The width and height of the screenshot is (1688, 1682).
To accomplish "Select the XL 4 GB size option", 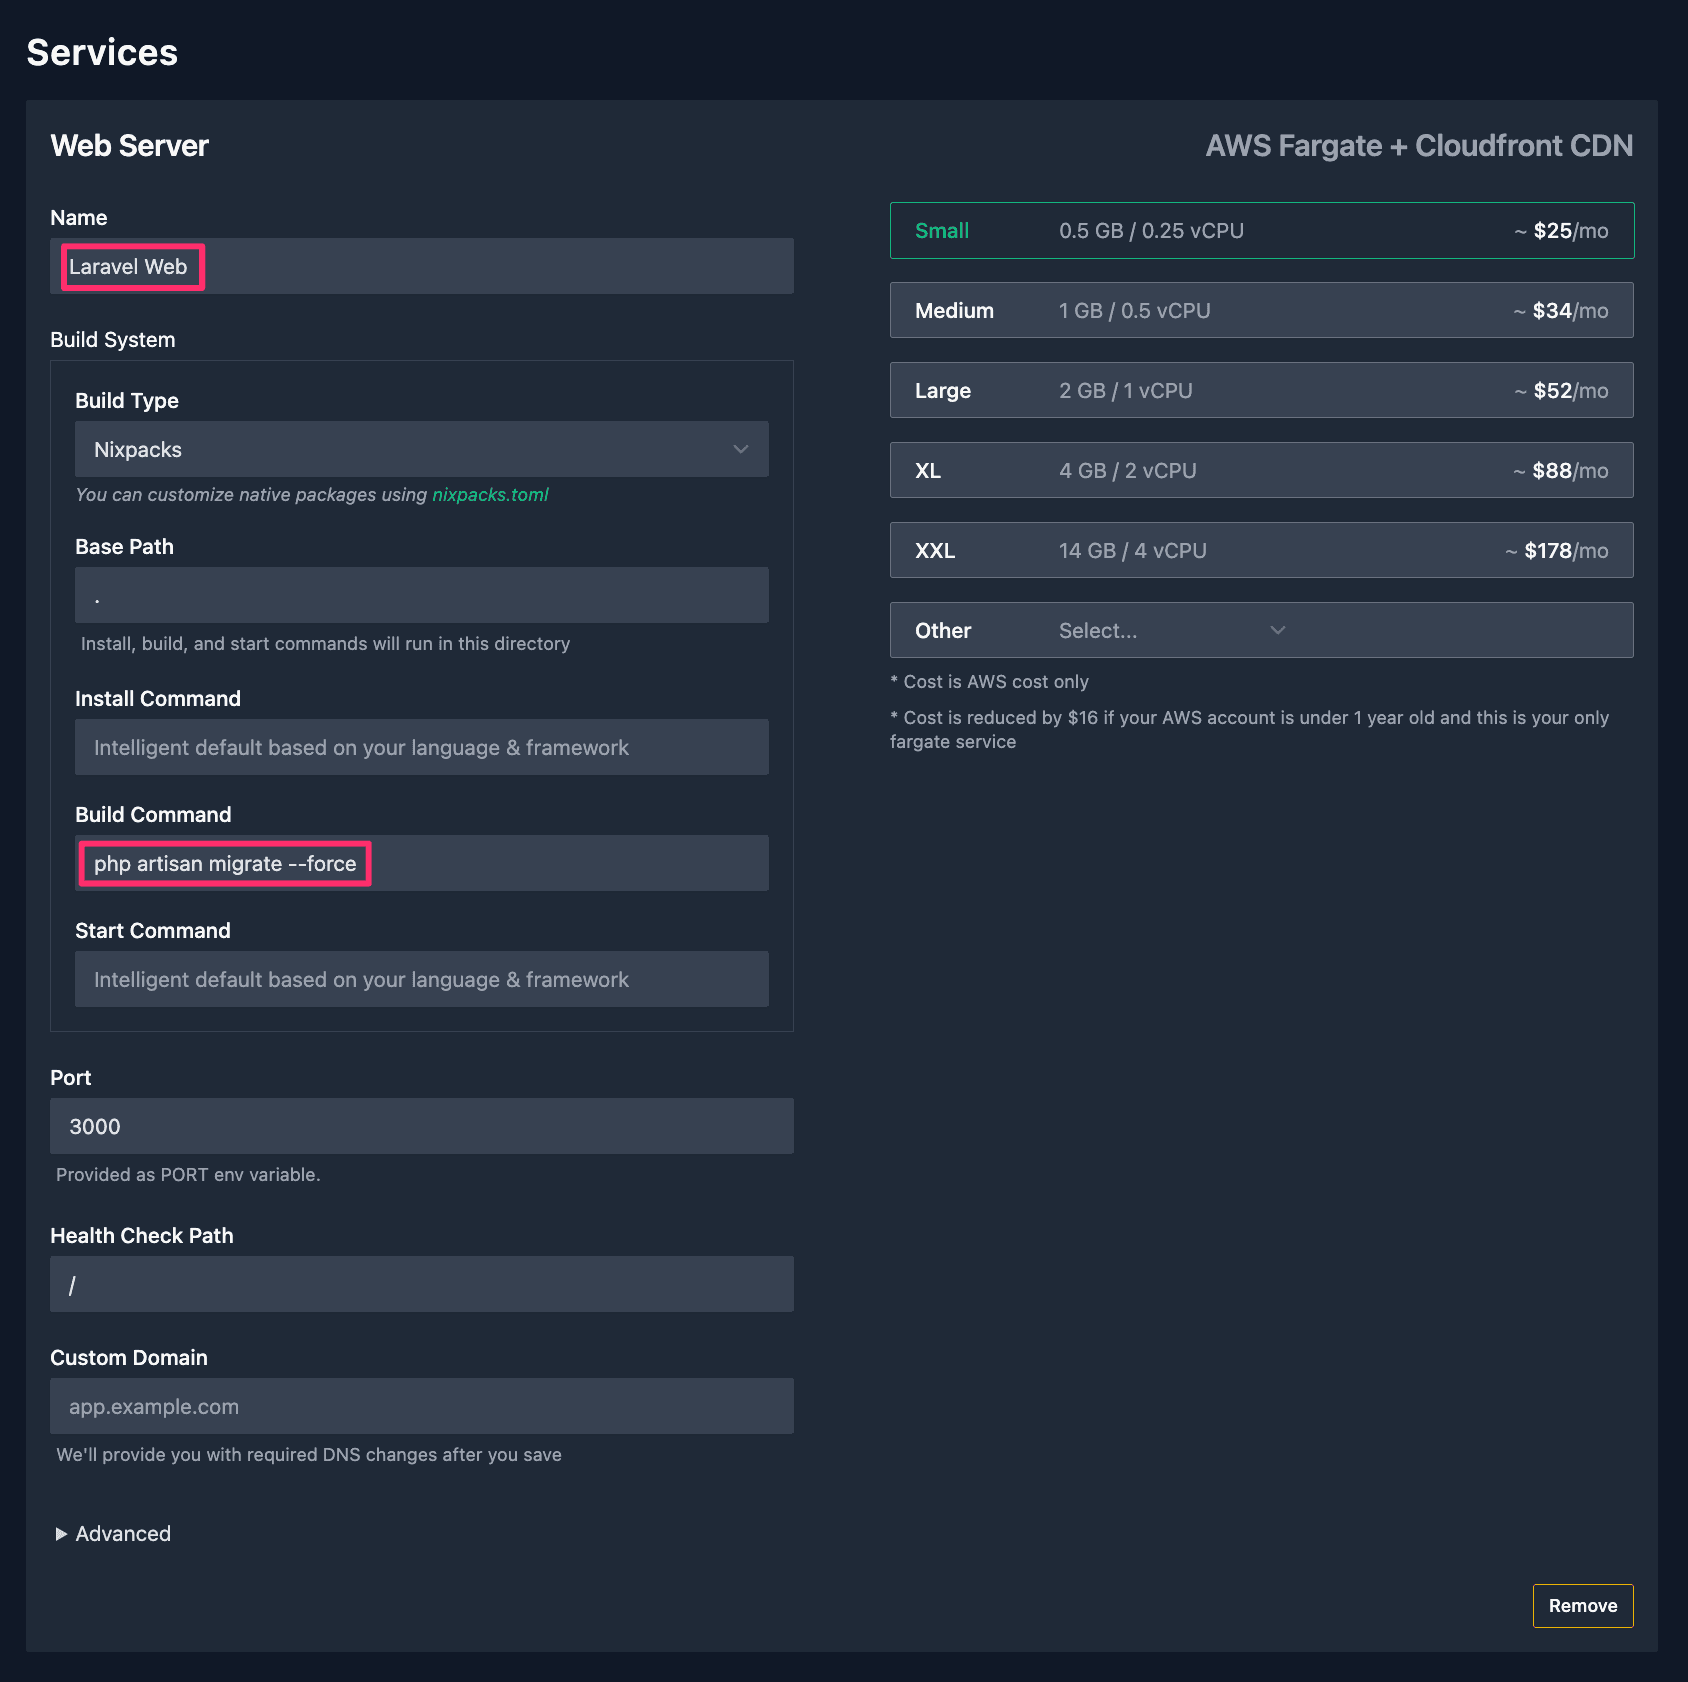I will (x=1262, y=470).
